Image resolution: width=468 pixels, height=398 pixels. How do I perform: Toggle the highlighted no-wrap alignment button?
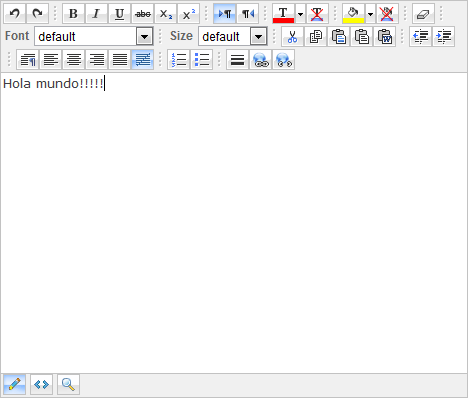(x=143, y=60)
